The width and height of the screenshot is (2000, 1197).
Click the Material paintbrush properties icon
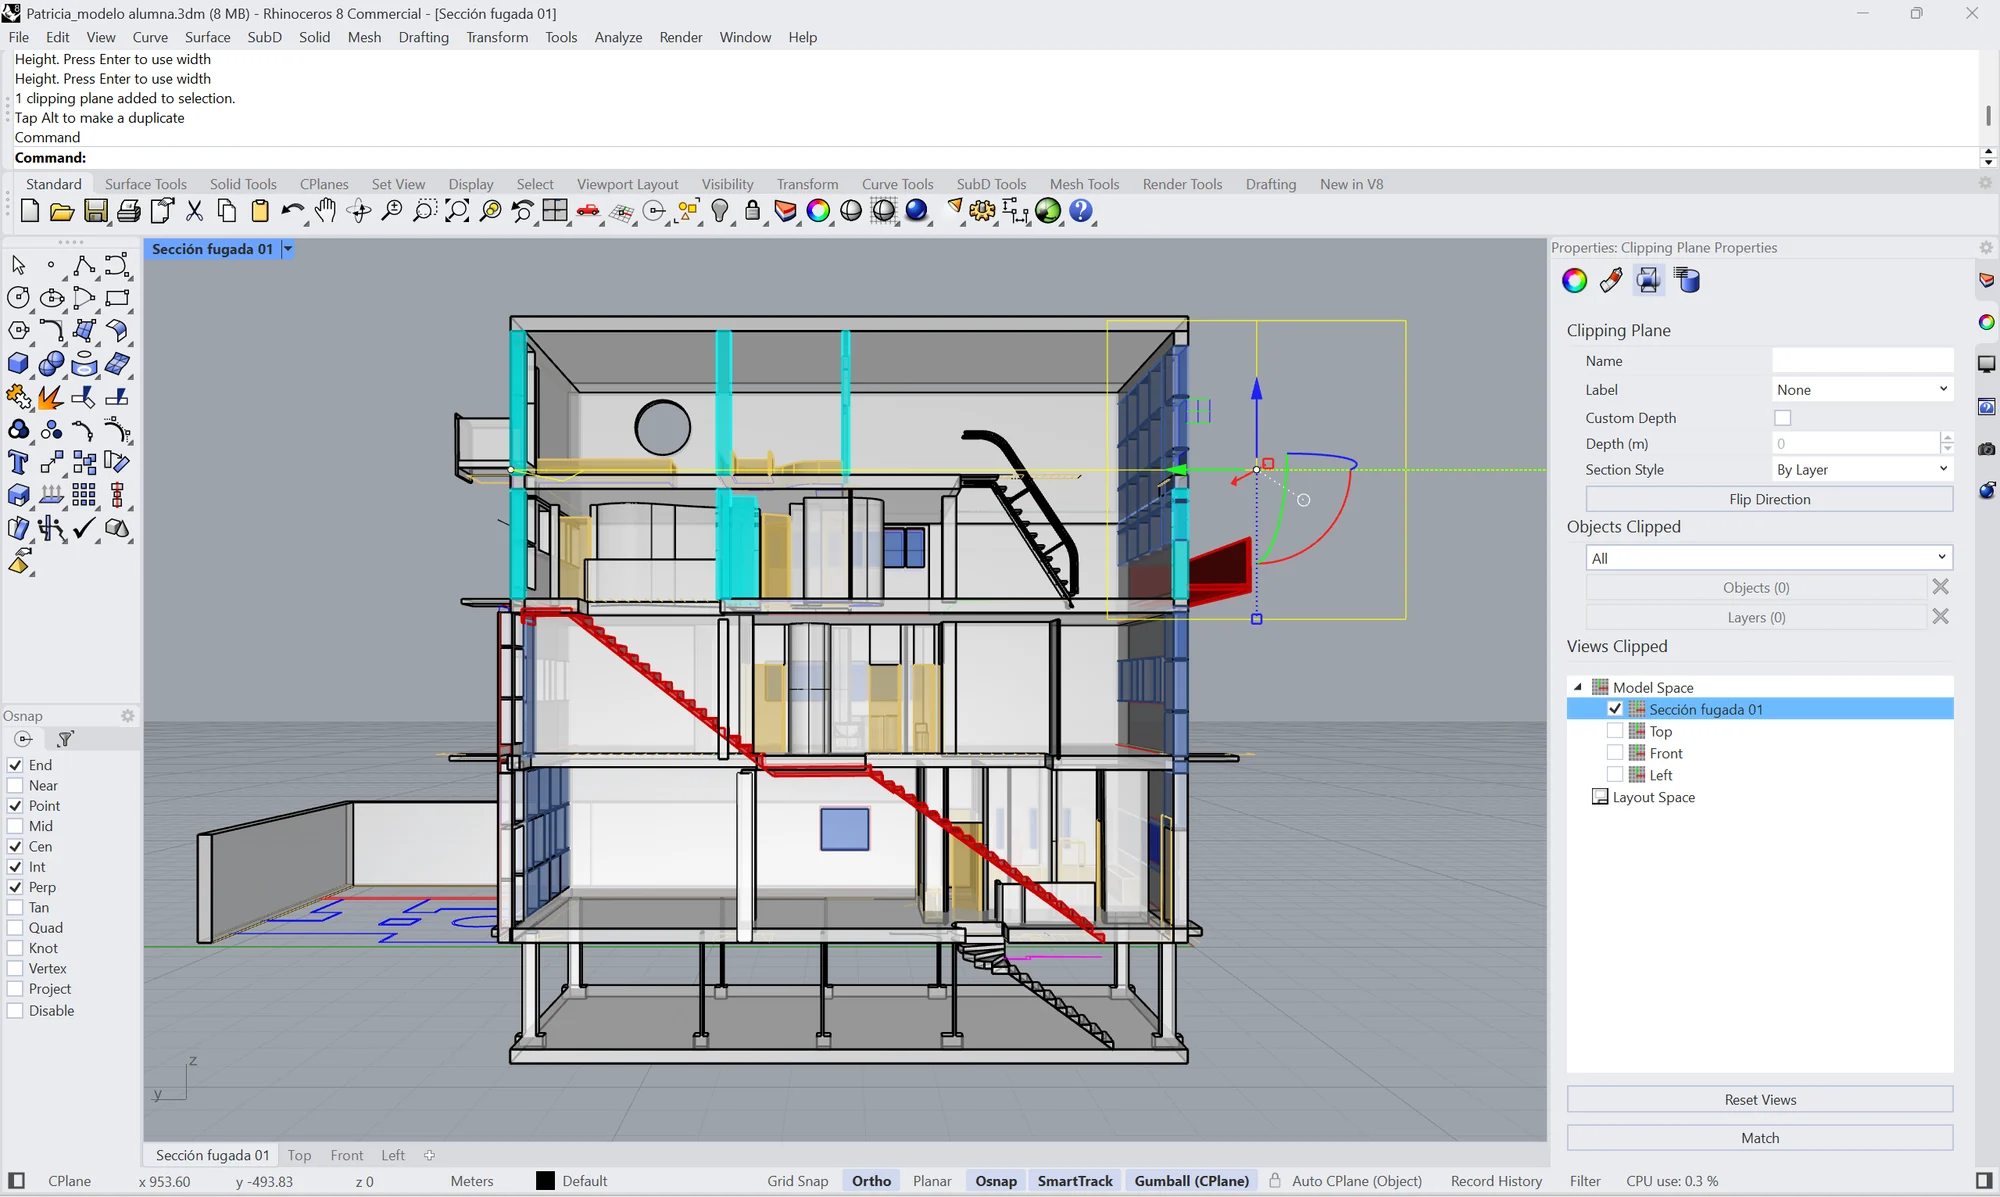click(x=1611, y=281)
